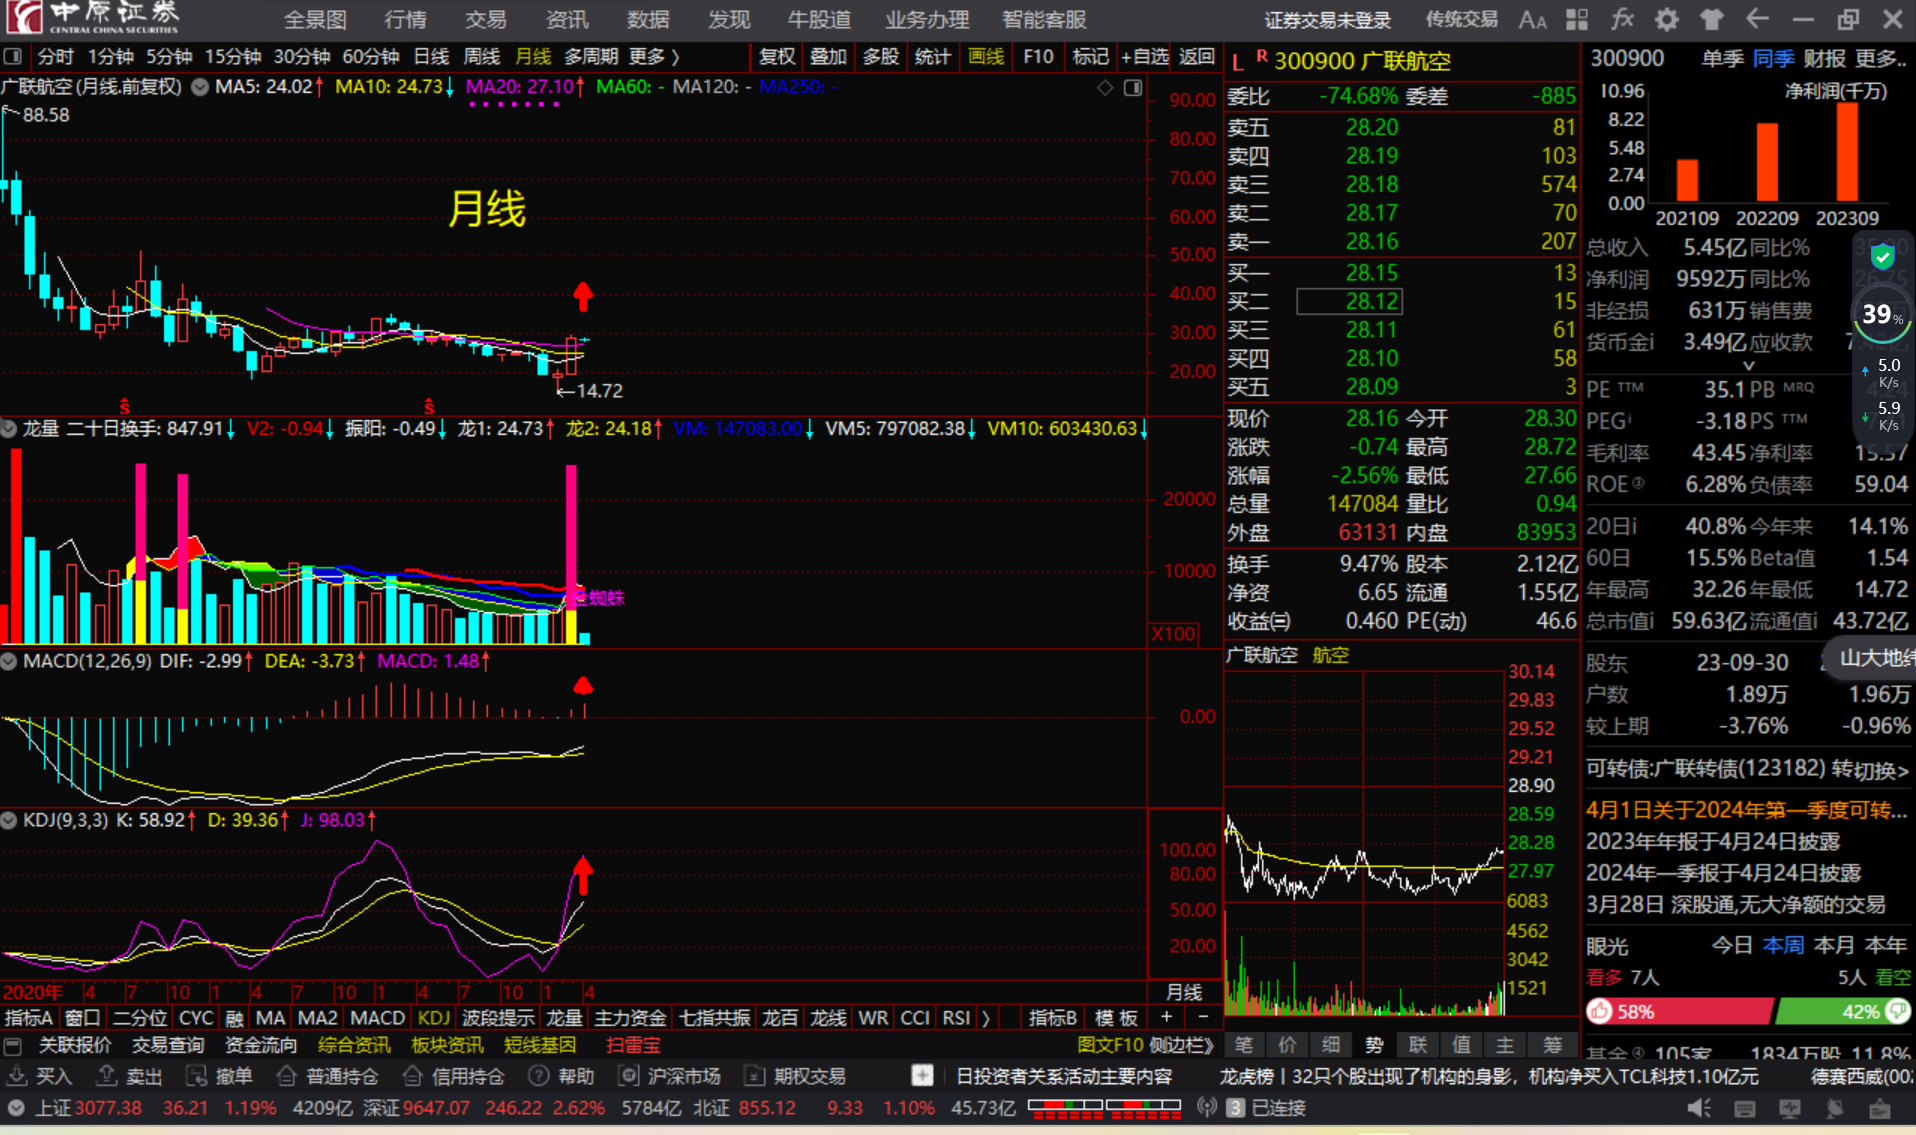Click the F10 company info button
This screenshot has width=1916, height=1135.
tap(1038, 57)
